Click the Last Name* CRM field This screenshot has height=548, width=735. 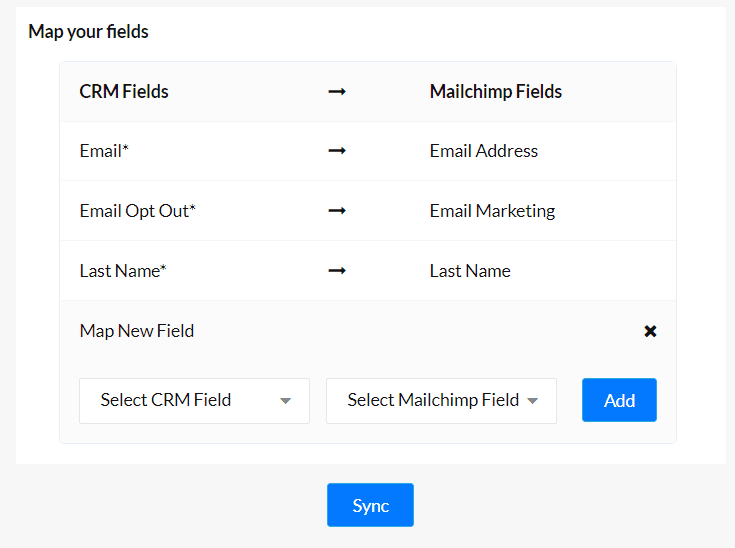[123, 271]
